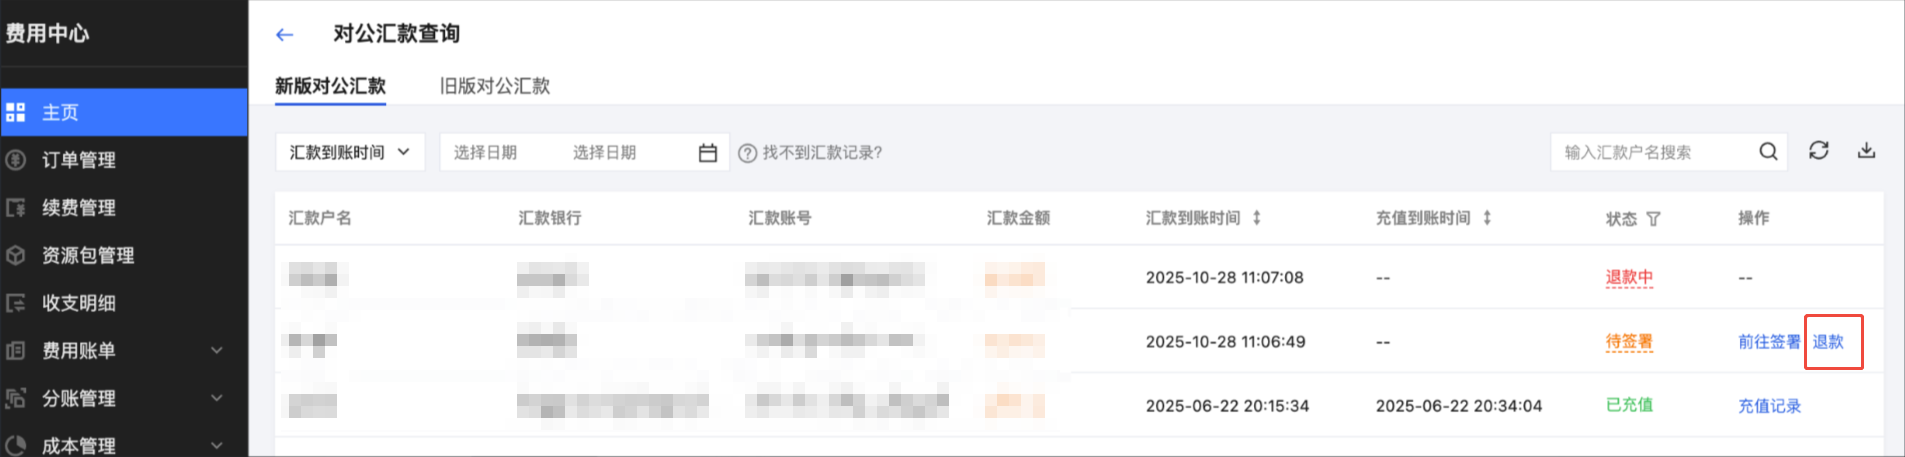Image resolution: width=1905 pixels, height=457 pixels.
Task: Click the 退款 link
Action: (1828, 342)
